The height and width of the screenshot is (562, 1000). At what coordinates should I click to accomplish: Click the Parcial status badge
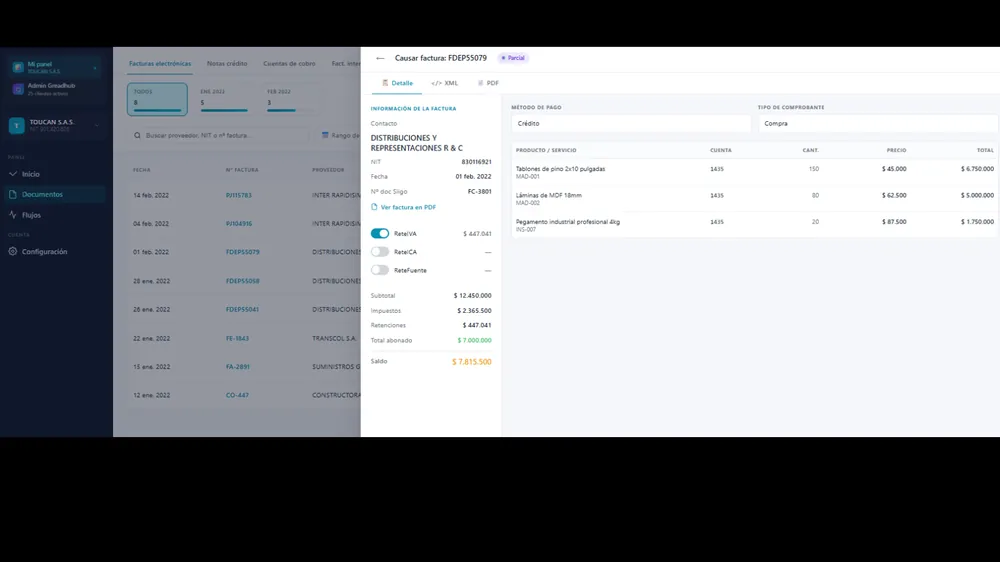pos(513,58)
